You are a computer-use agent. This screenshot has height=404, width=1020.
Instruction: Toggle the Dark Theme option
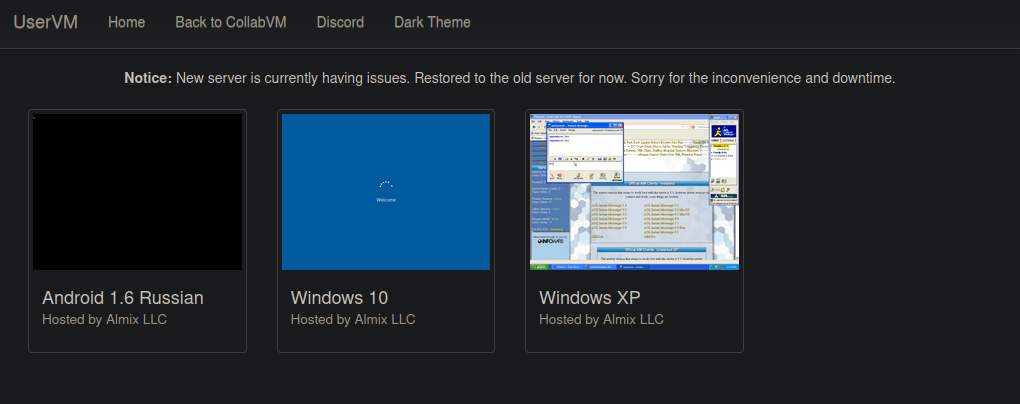coord(432,22)
